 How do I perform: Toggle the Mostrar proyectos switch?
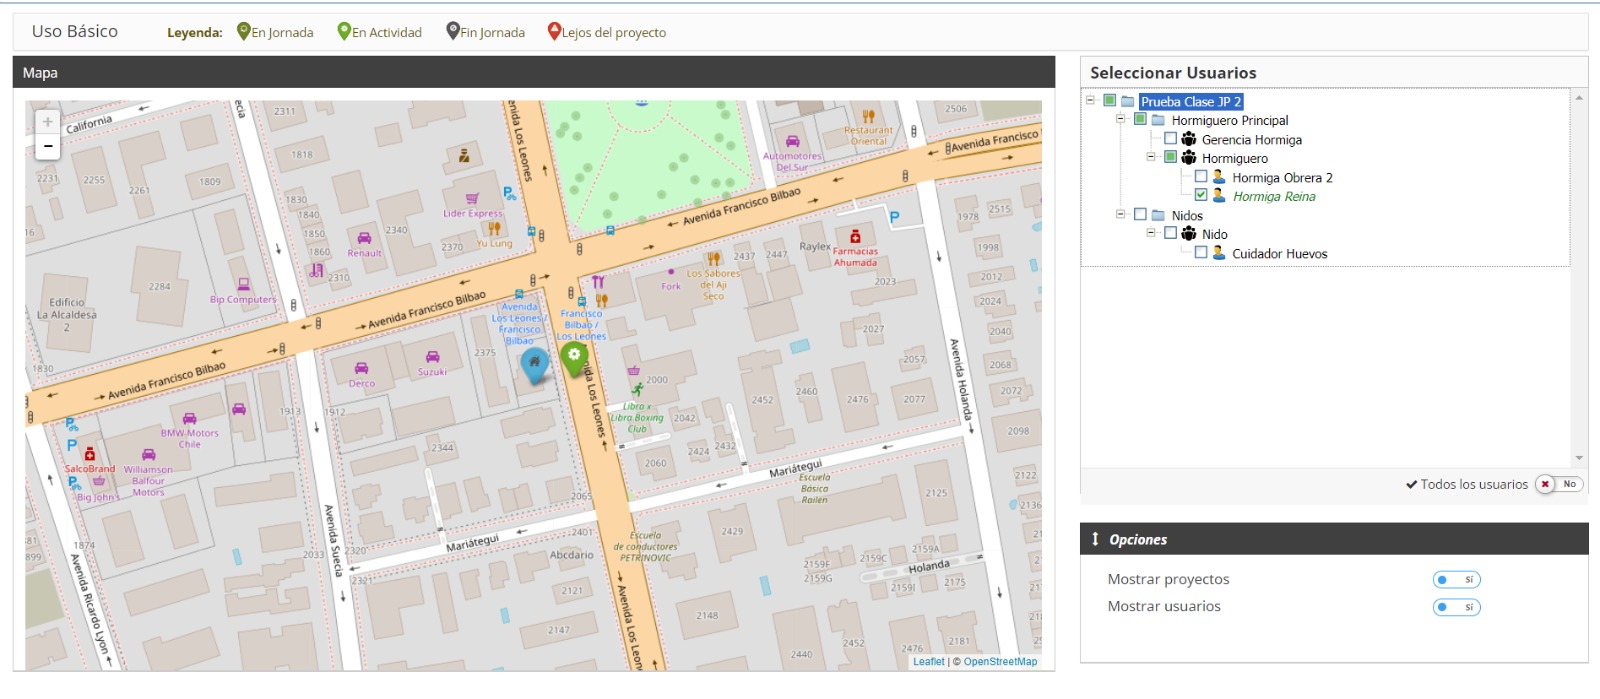(1456, 580)
